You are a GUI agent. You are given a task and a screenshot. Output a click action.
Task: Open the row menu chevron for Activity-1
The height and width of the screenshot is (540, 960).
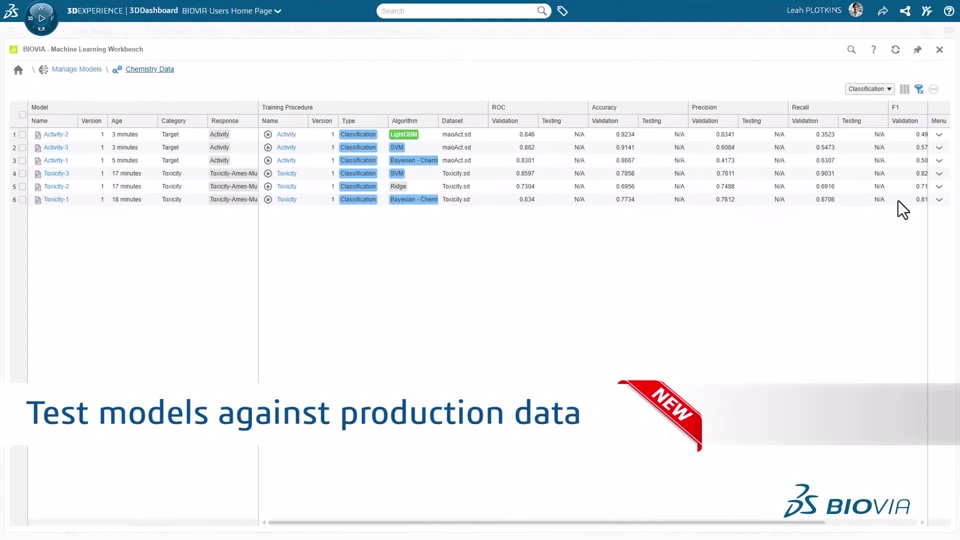(x=939, y=160)
